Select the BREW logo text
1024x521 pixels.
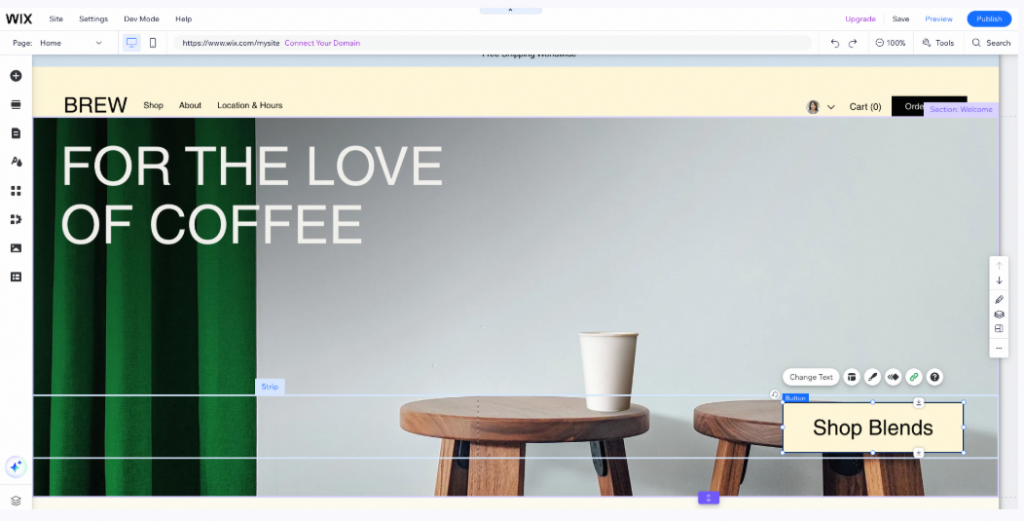click(95, 105)
